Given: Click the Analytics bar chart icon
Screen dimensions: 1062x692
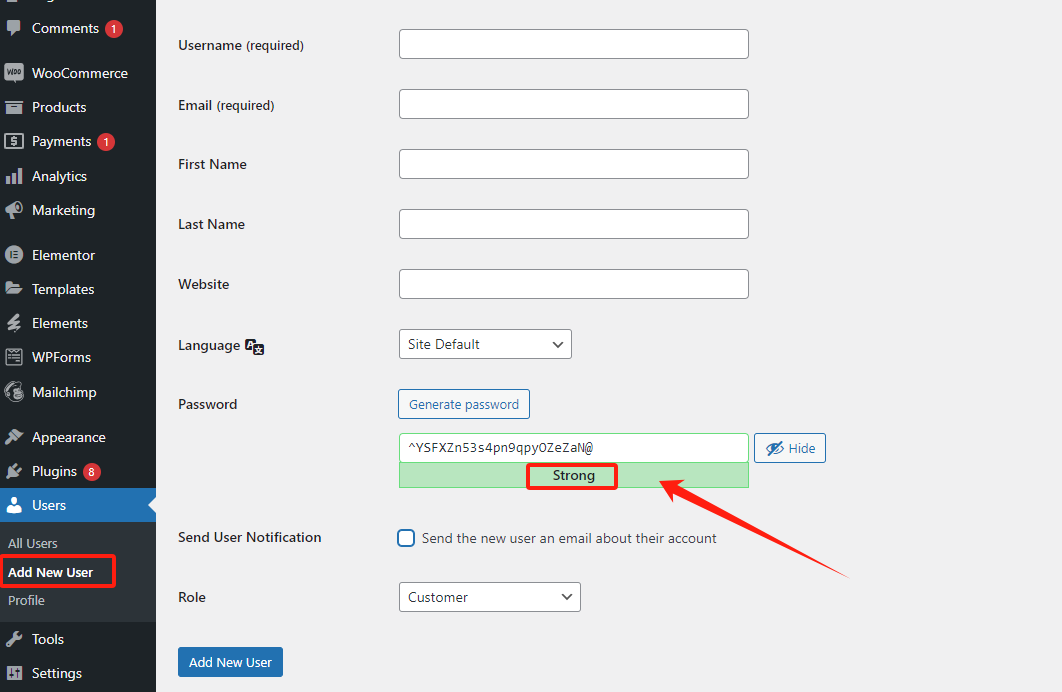Looking at the screenshot, I should 14,176.
